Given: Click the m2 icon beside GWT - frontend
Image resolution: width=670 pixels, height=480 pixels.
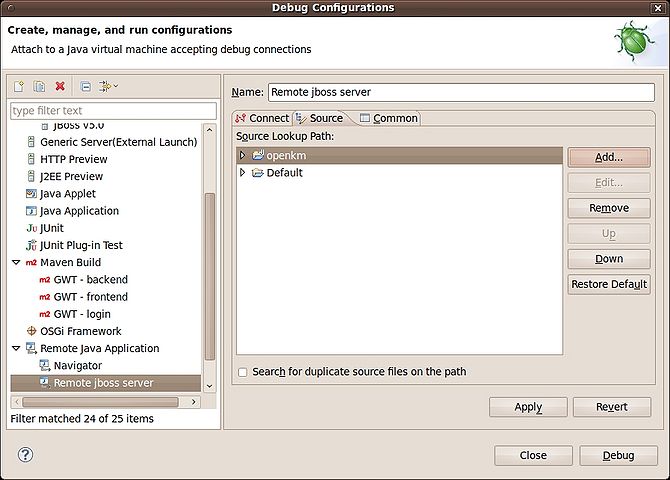Looking at the screenshot, I should [44, 297].
